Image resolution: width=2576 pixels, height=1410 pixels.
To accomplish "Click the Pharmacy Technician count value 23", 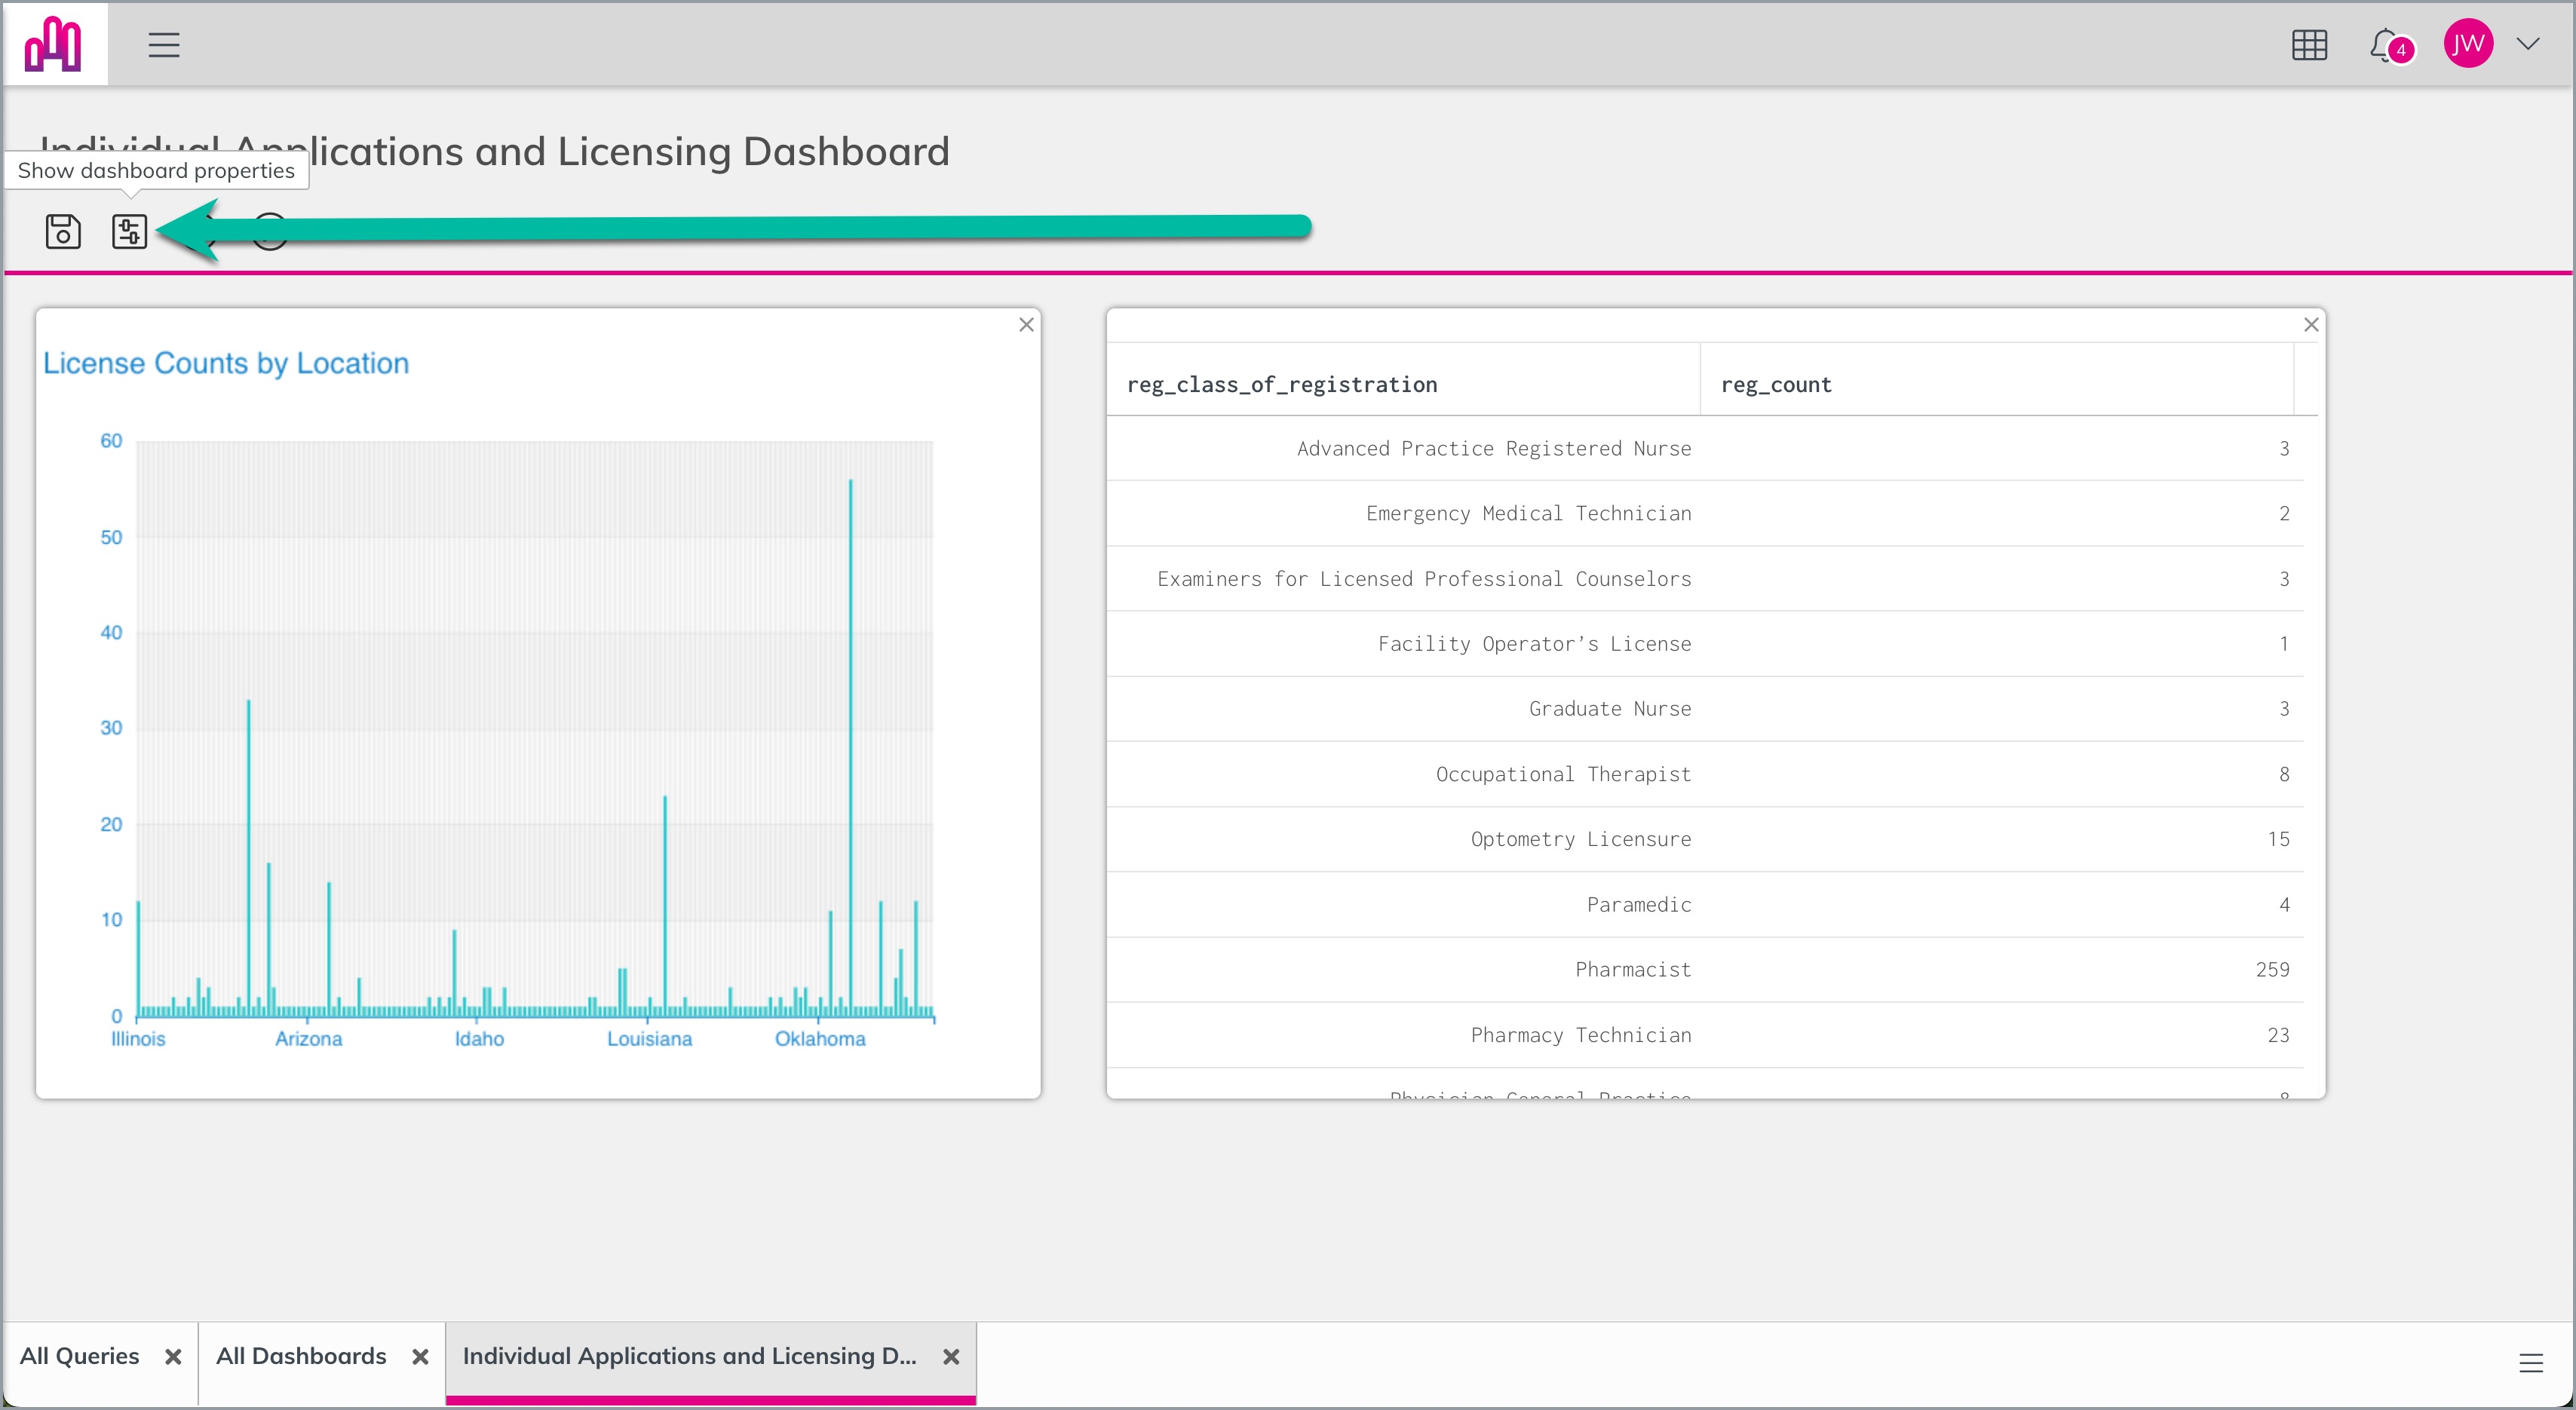I will click(x=2278, y=1035).
